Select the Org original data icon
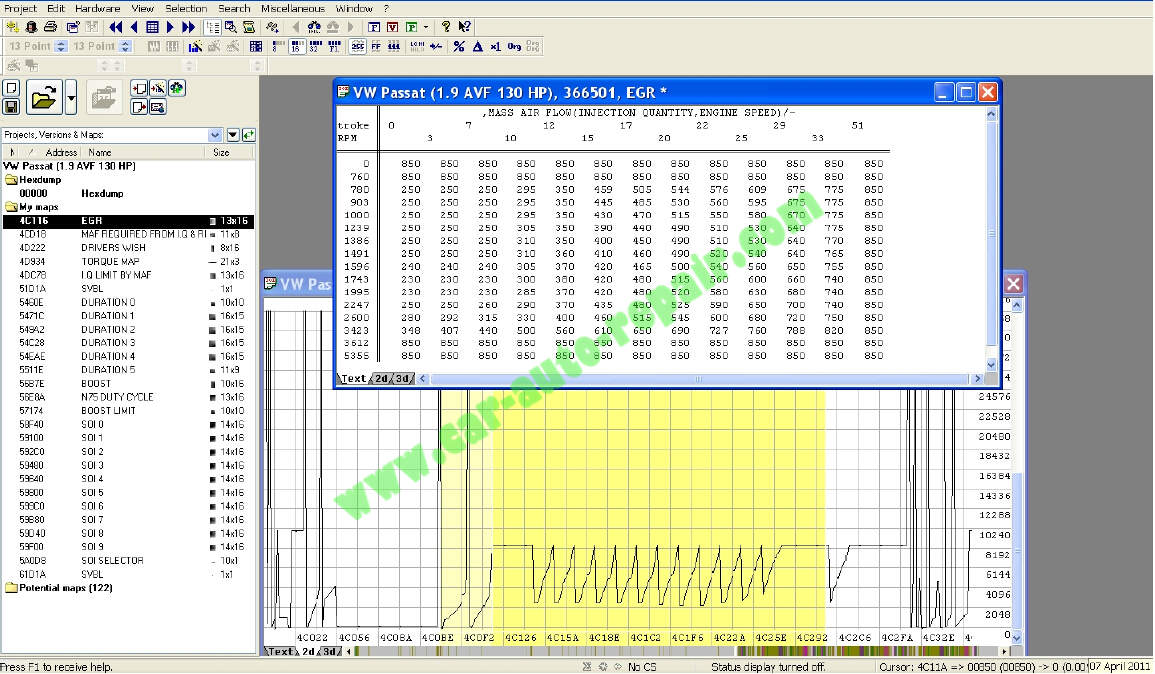The height and width of the screenshot is (674, 1155). coord(515,46)
